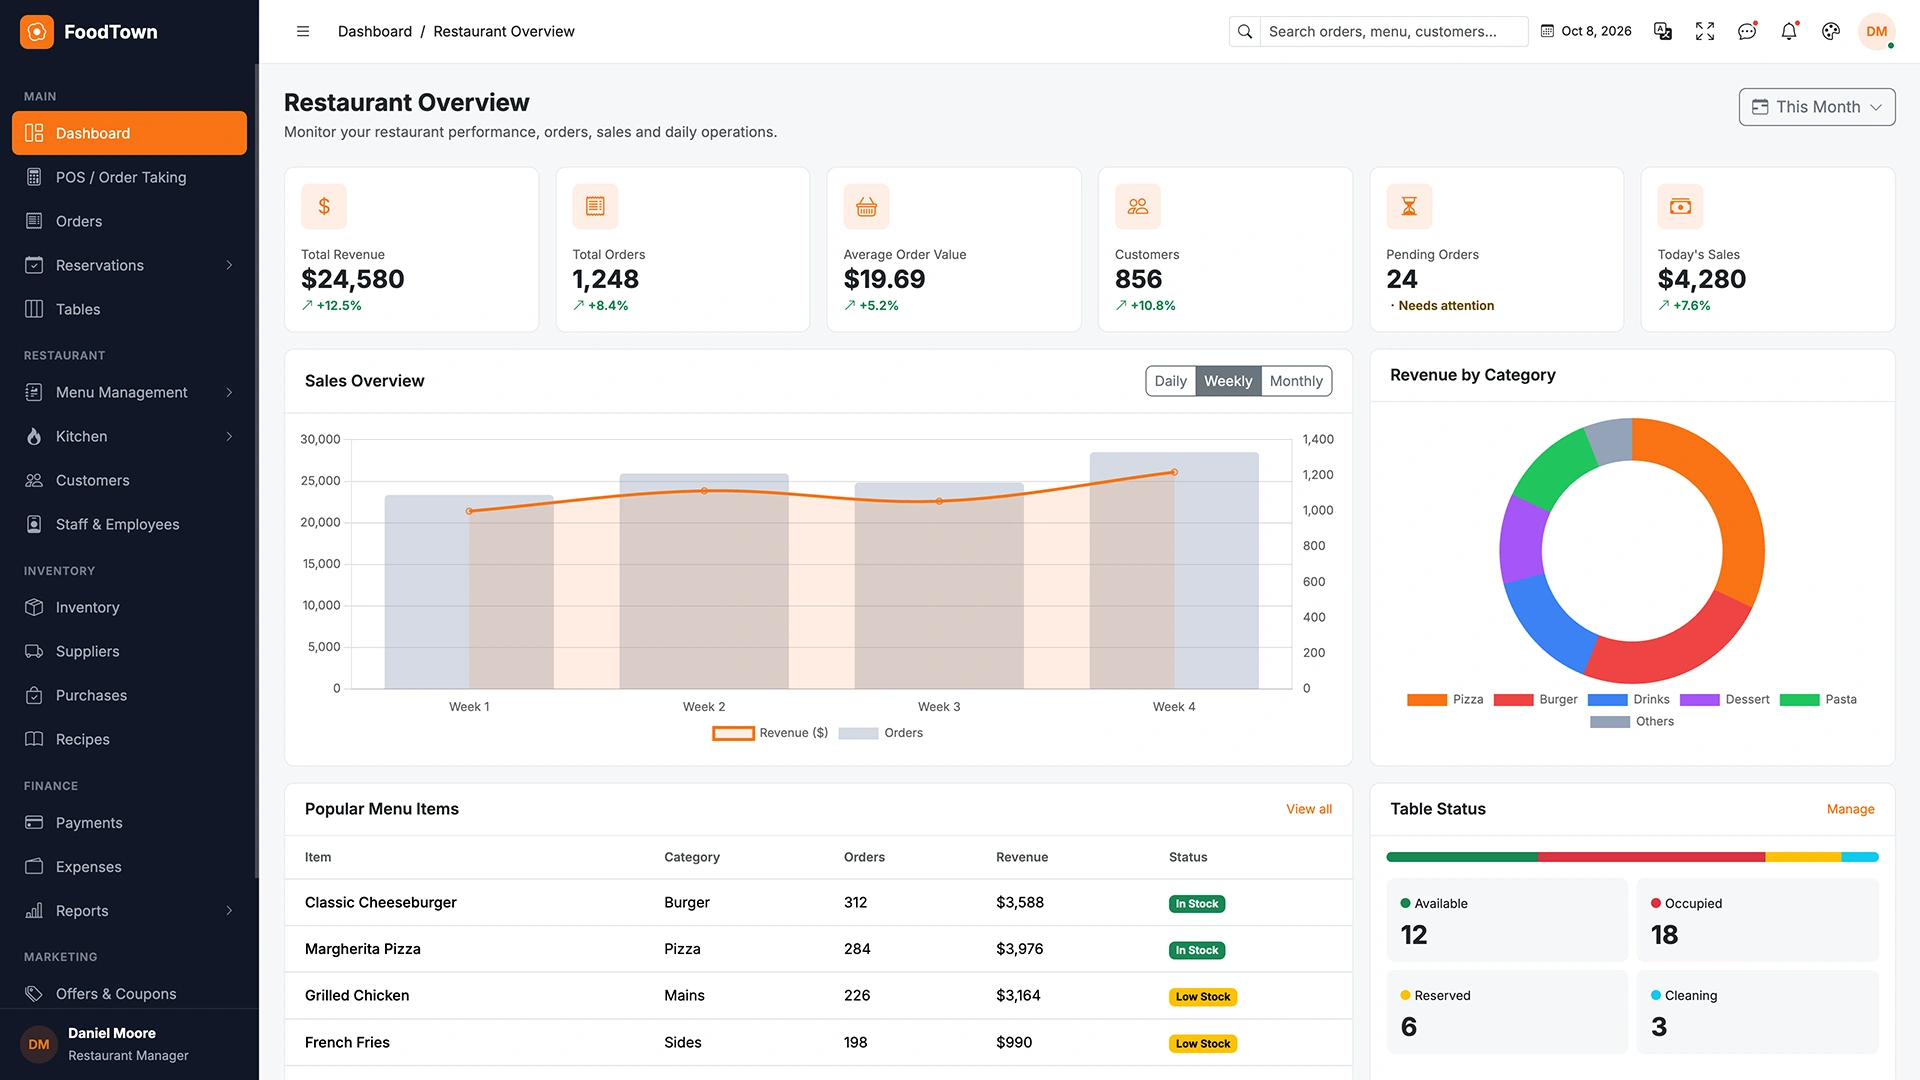Open the notifications bell icon
This screenshot has height=1080, width=1920.
1789,32
